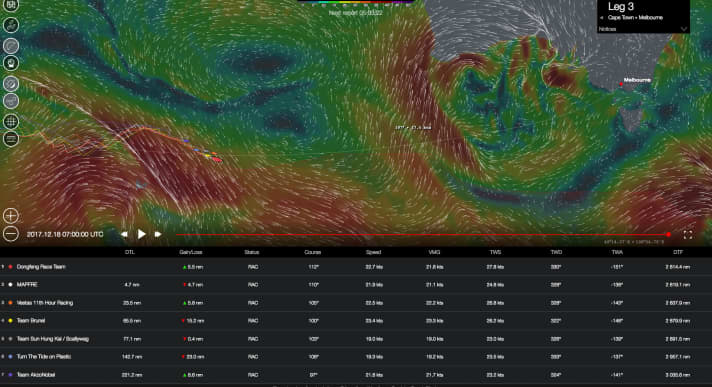Click the 112° course value for Dongfeng

click(313, 267)
